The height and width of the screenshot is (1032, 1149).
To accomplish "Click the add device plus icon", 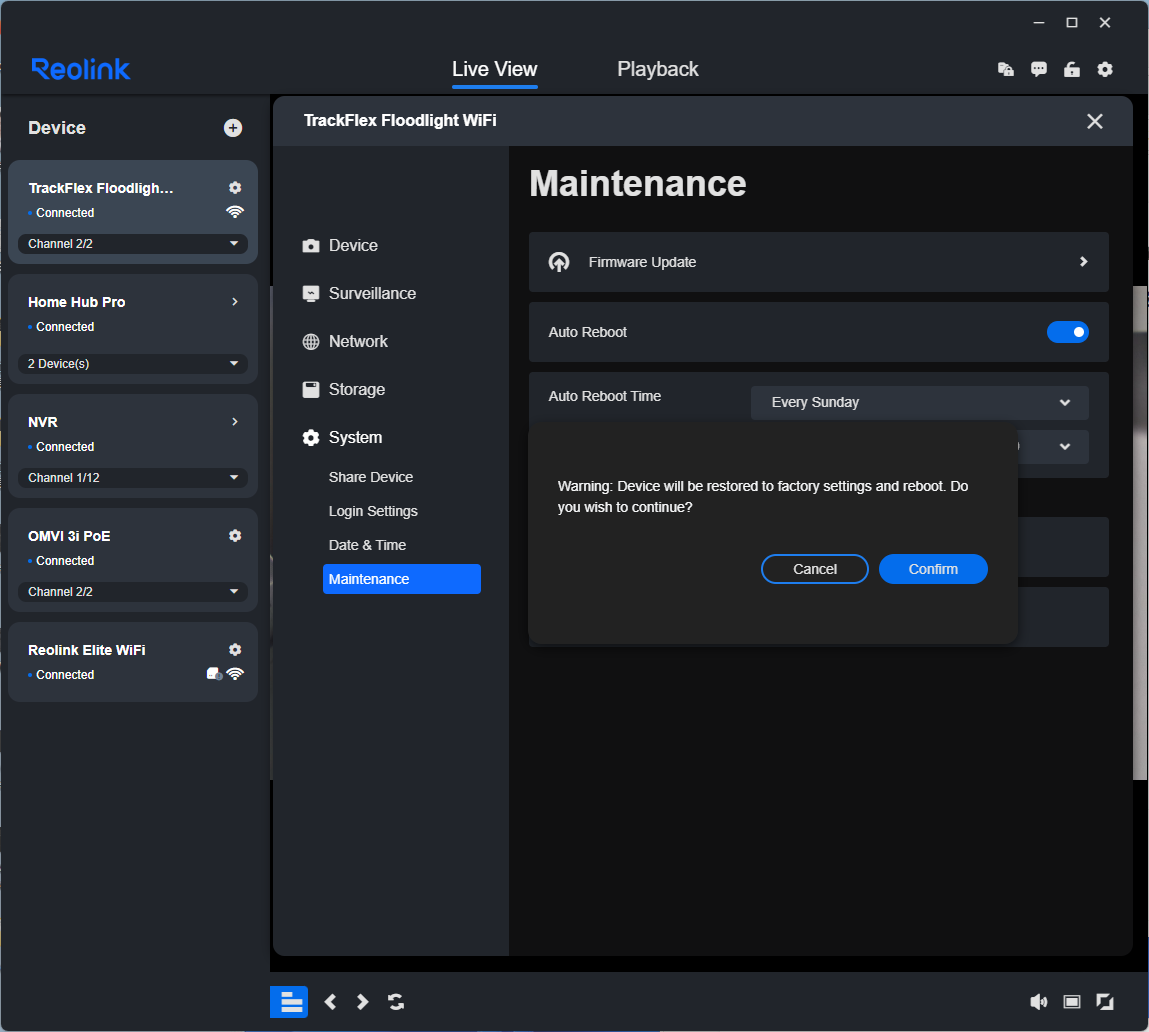I will [x=233, y=128].
